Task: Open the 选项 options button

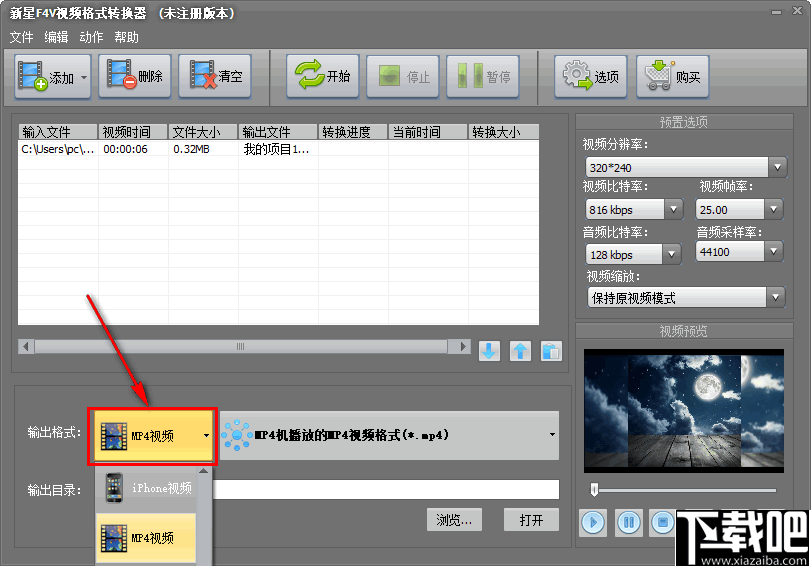Action: tap(591, 76)
